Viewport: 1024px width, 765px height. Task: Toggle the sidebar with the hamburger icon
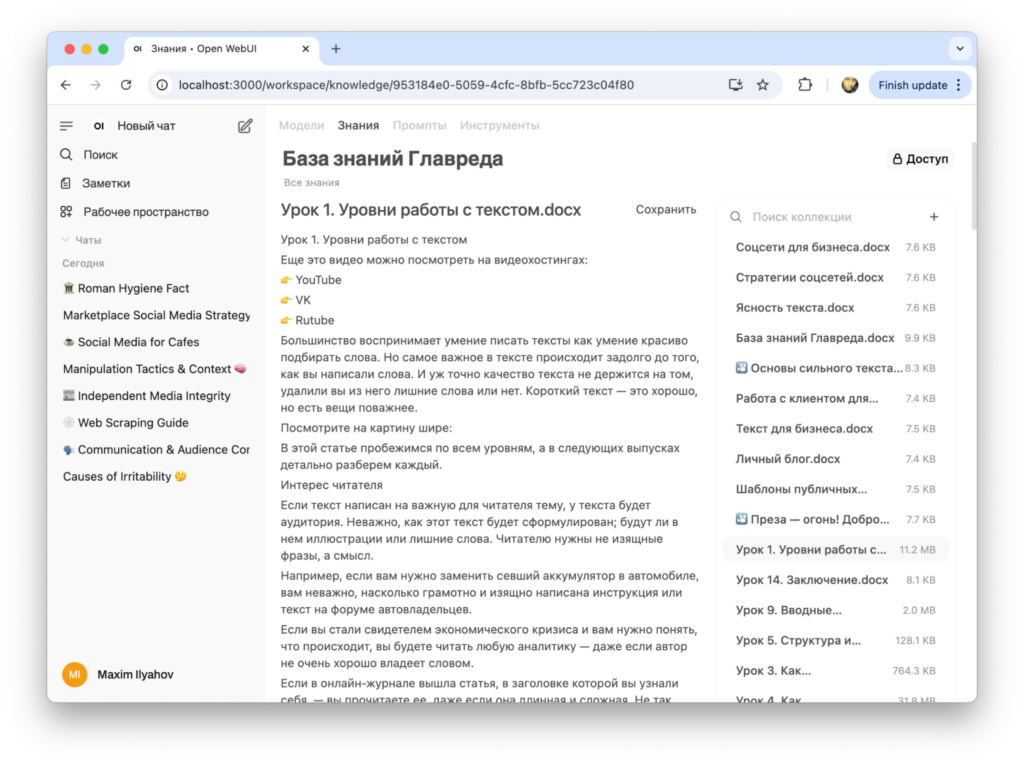(x=66, y=125)
